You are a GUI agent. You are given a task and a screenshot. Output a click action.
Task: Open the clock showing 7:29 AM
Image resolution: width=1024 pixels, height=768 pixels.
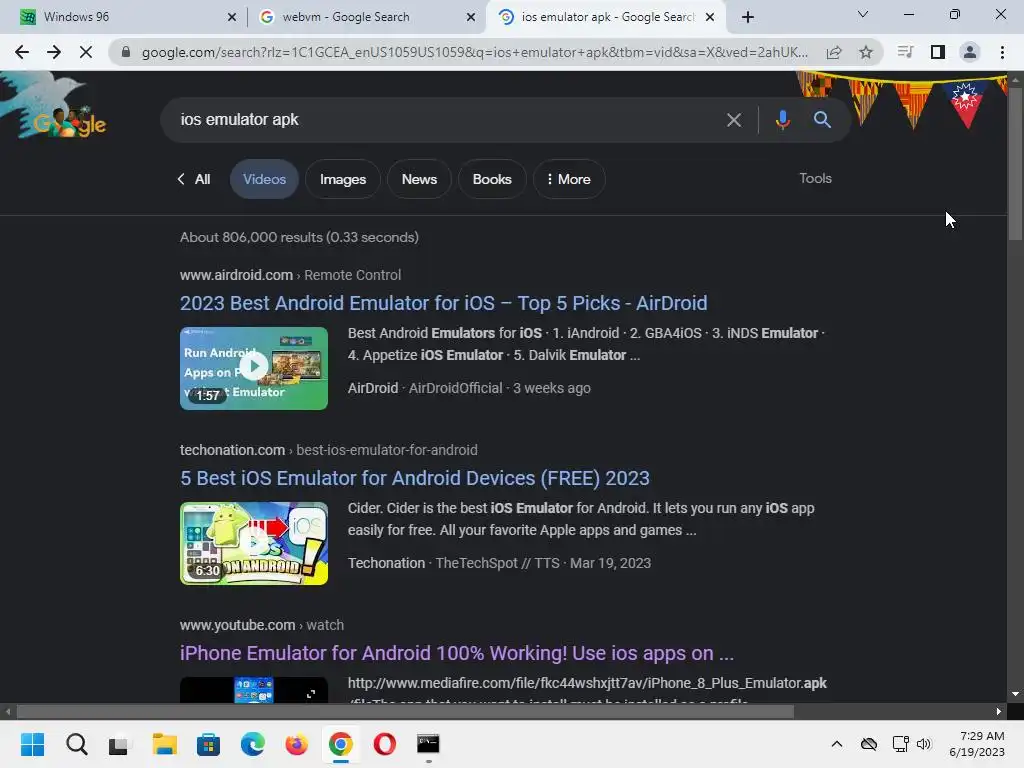[x=976, y=744]
